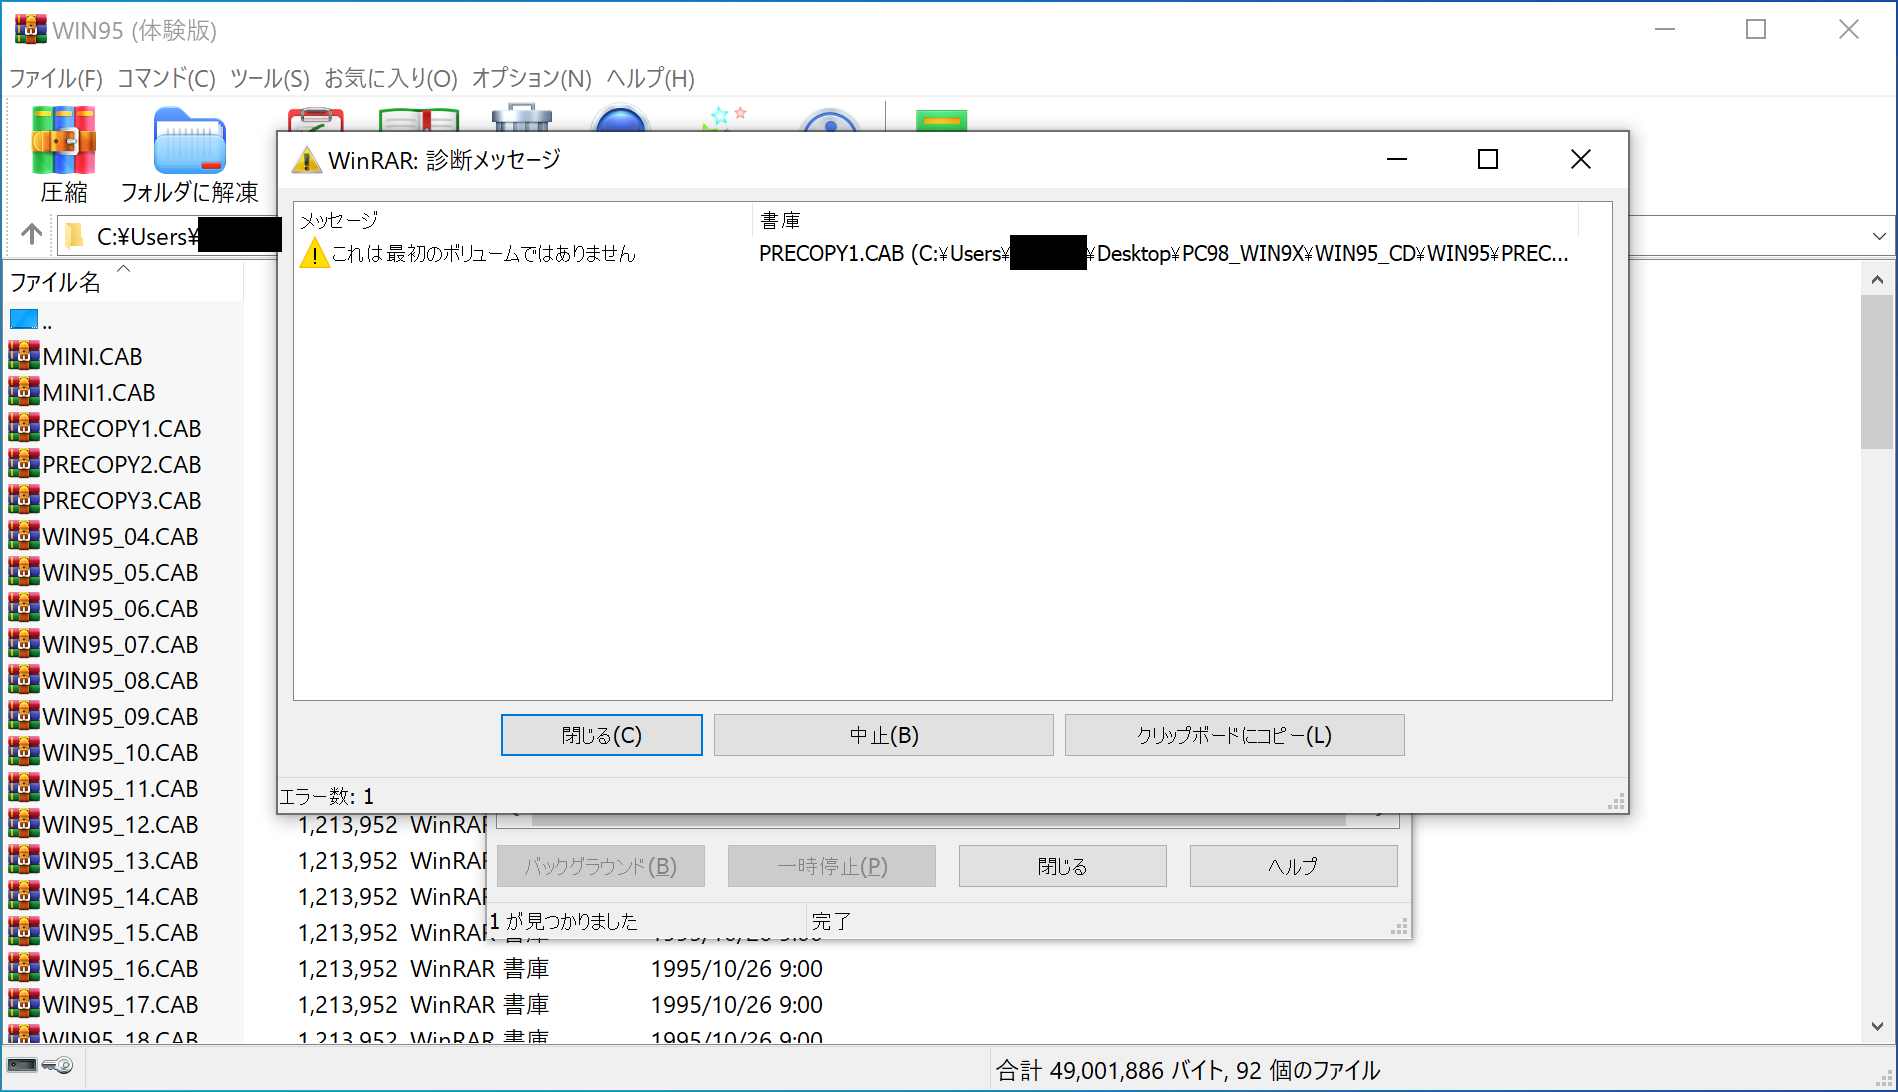The height and width of the screenshot is (1092, 1898).
Task: Click the MINI.CAB archive icon
Action: click(24, 356)
